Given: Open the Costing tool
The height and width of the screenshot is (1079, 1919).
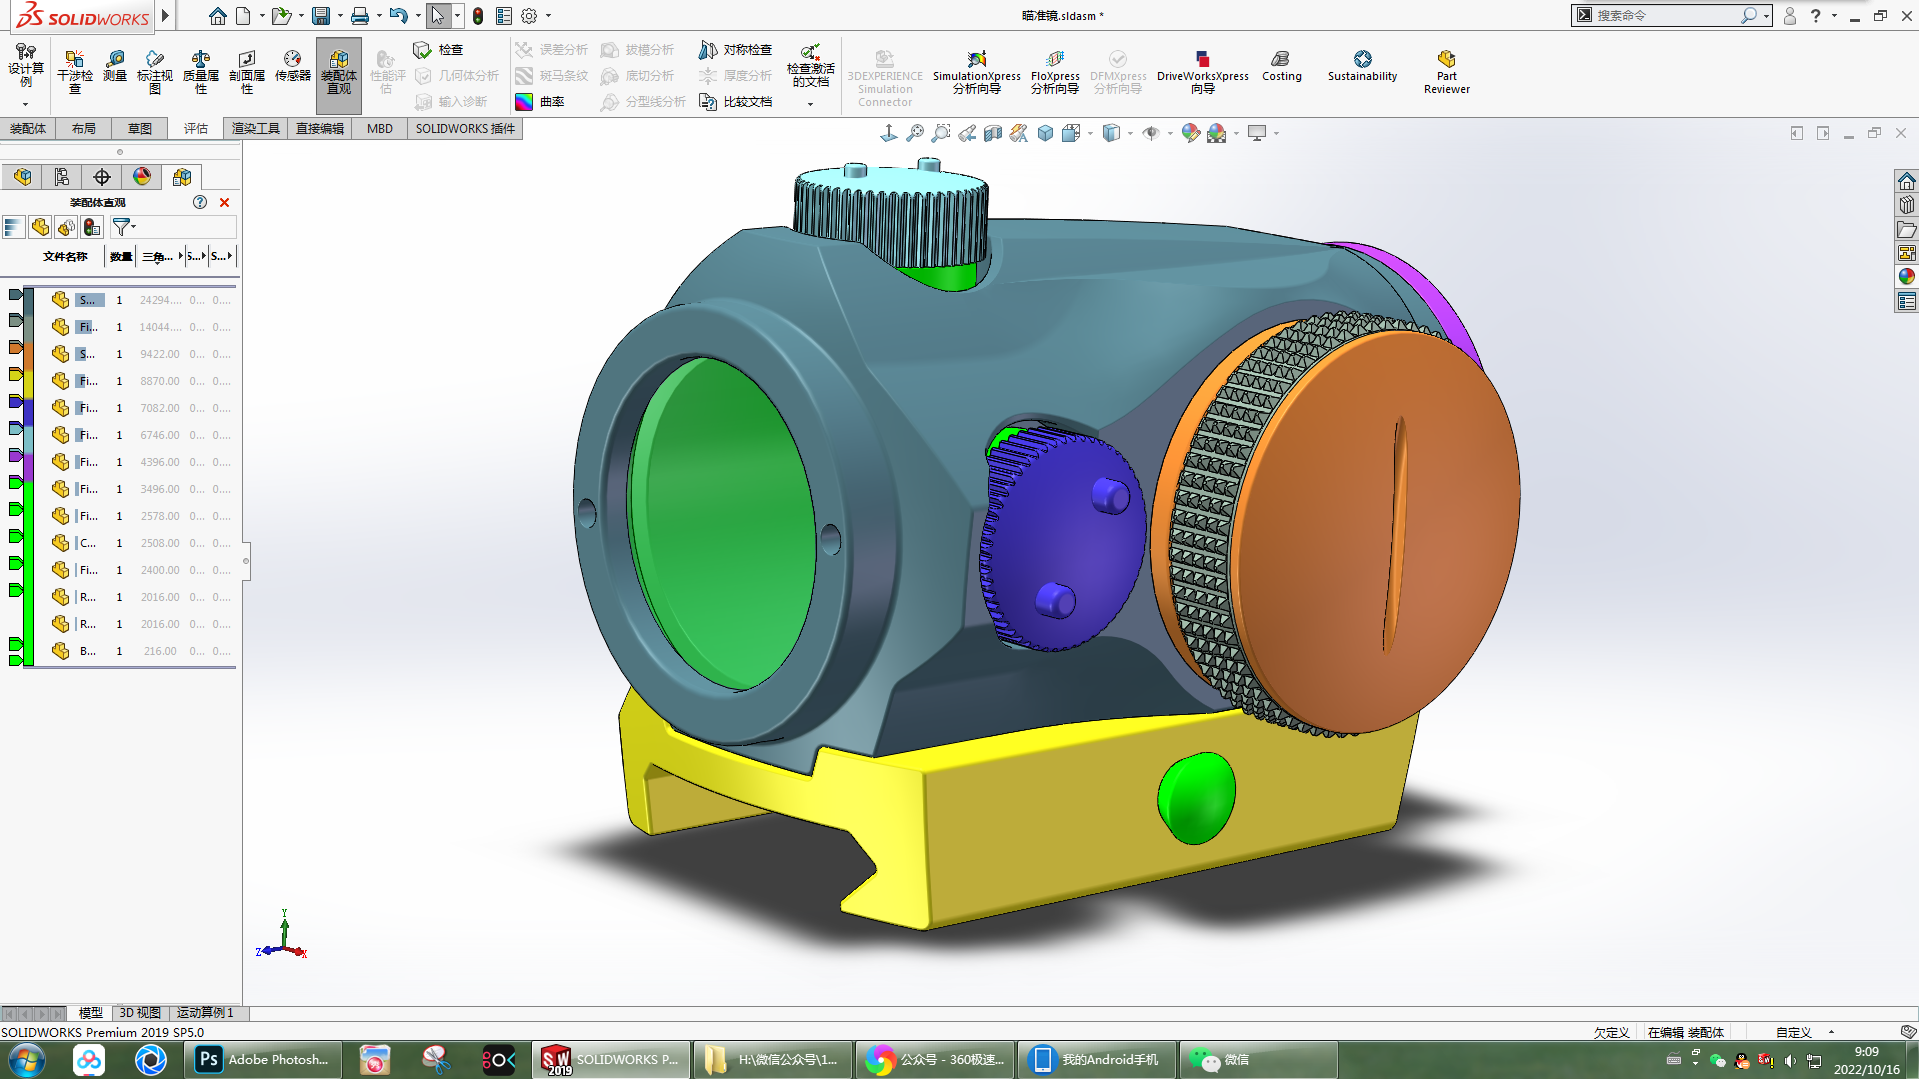Looking at the screenshot, I should pyautogui.click(x=1281, y=67).
